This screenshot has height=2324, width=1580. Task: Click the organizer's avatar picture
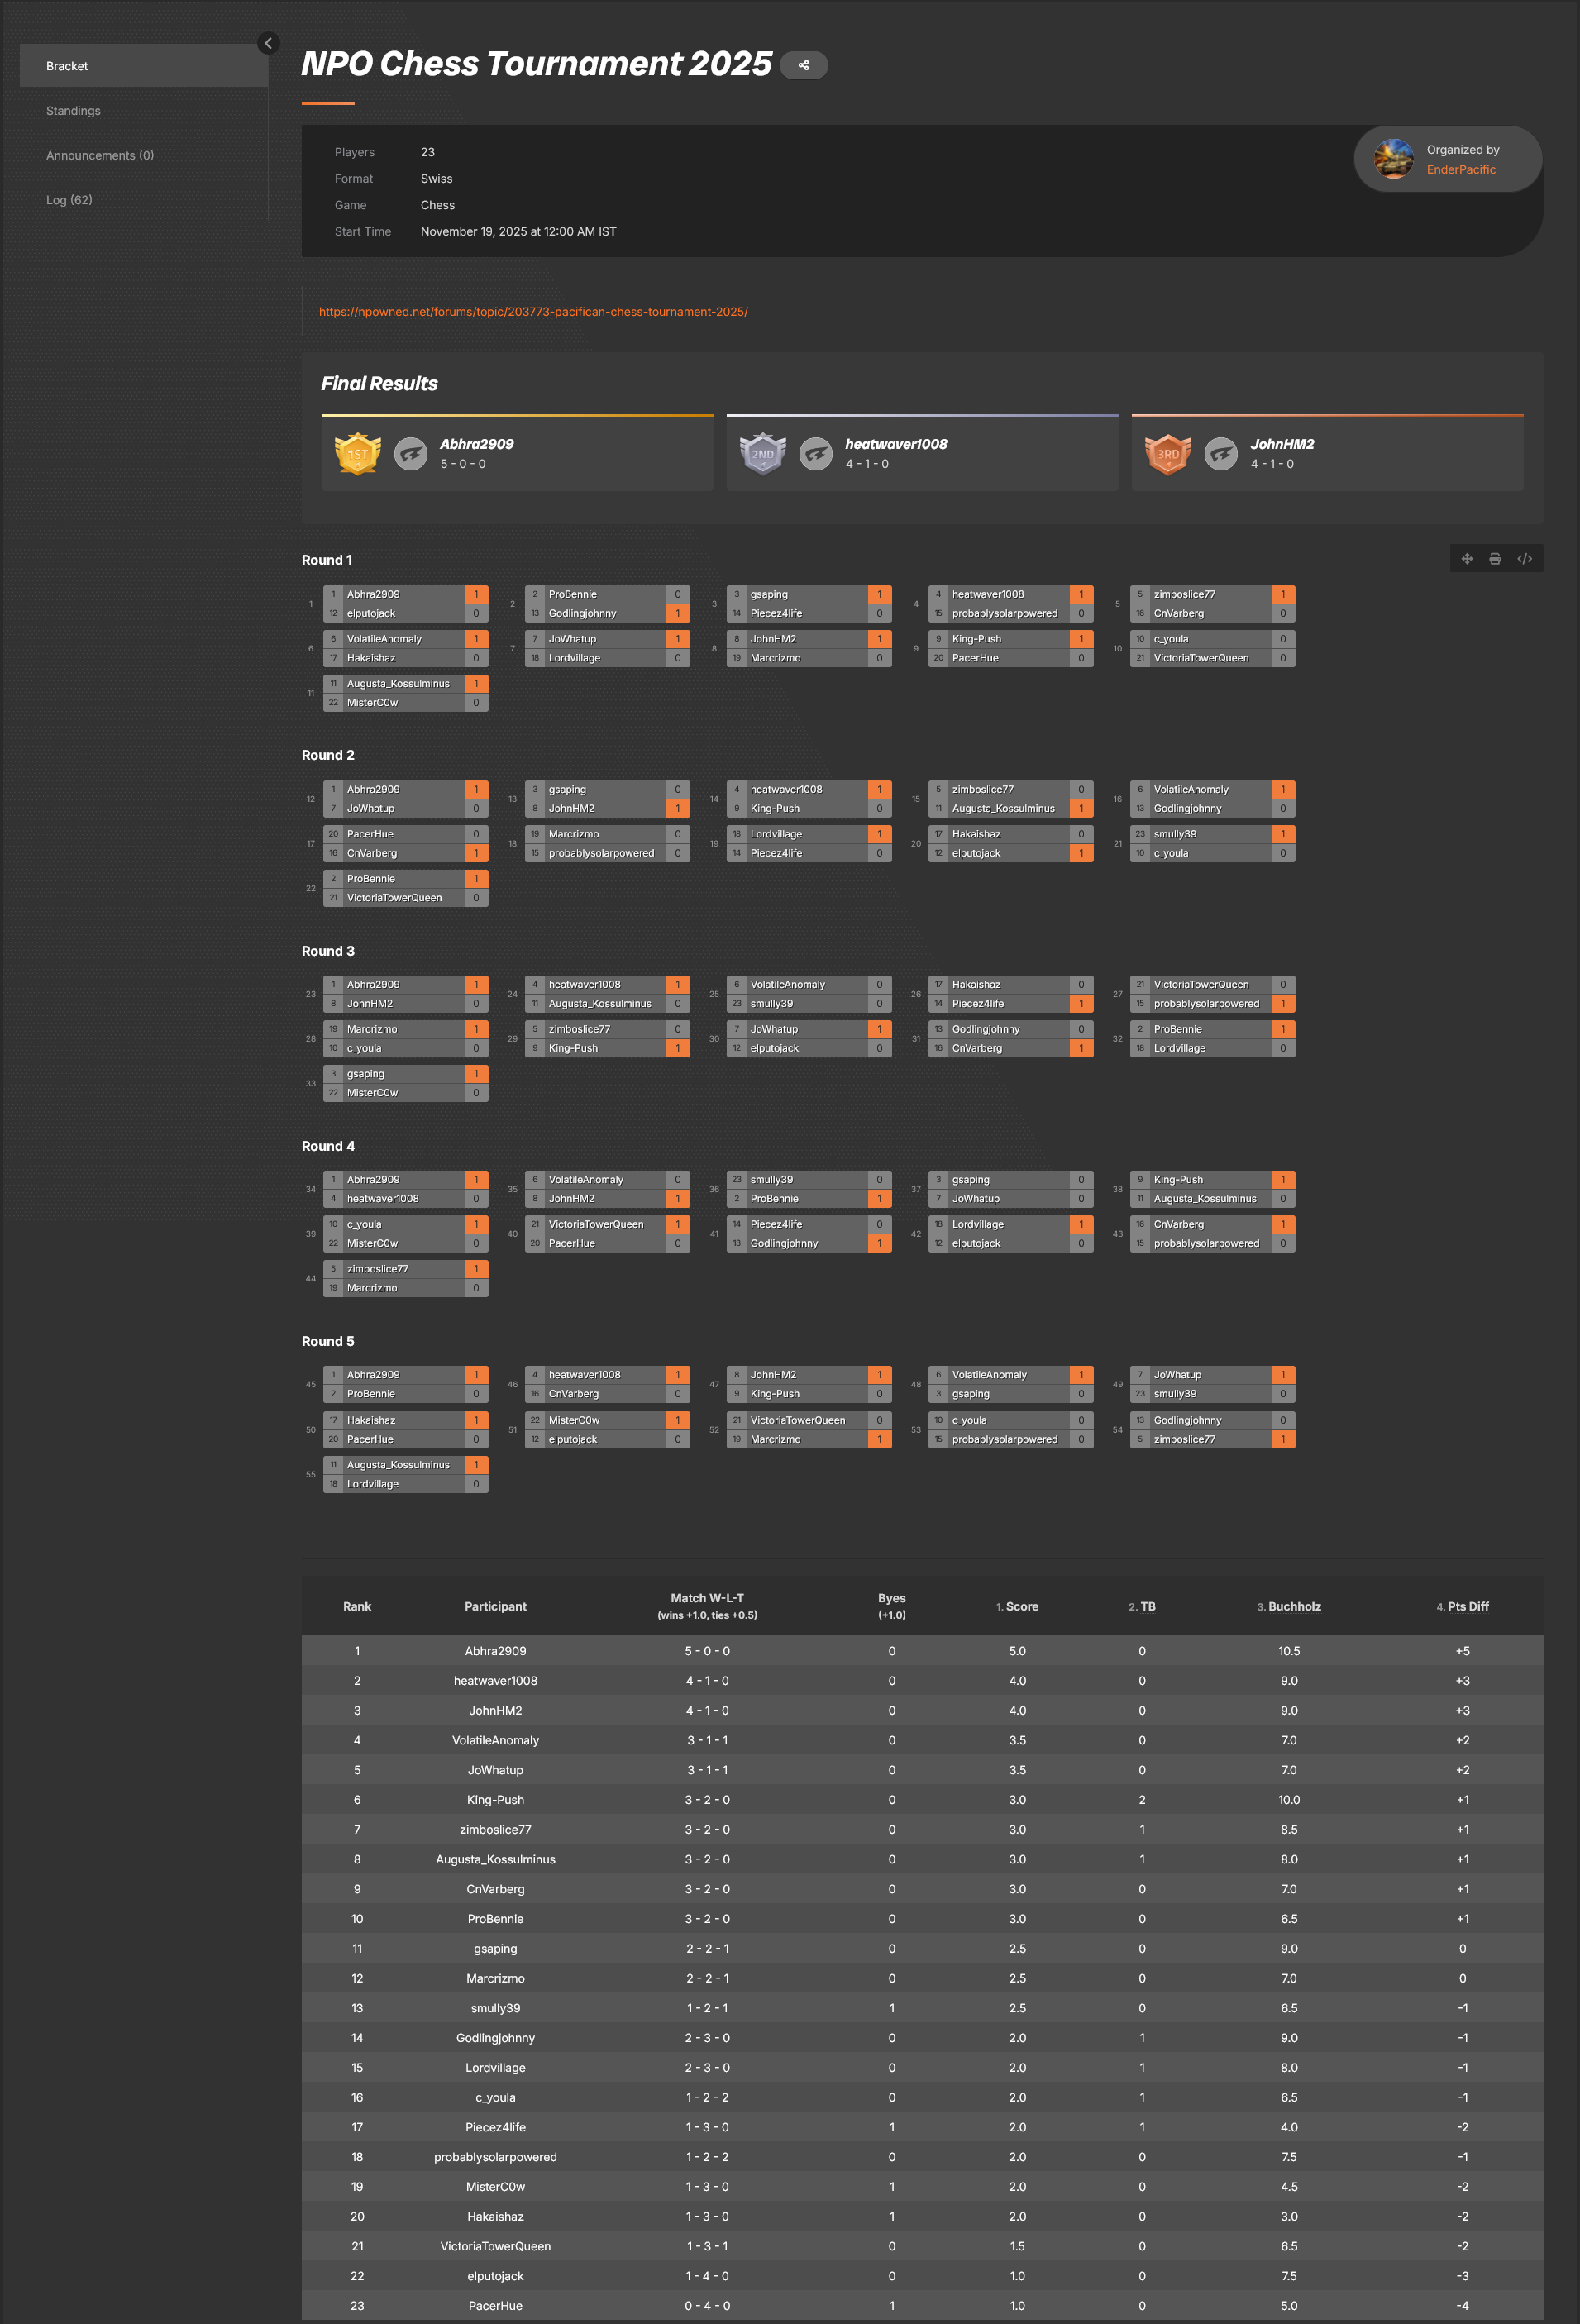[1393, 159]
